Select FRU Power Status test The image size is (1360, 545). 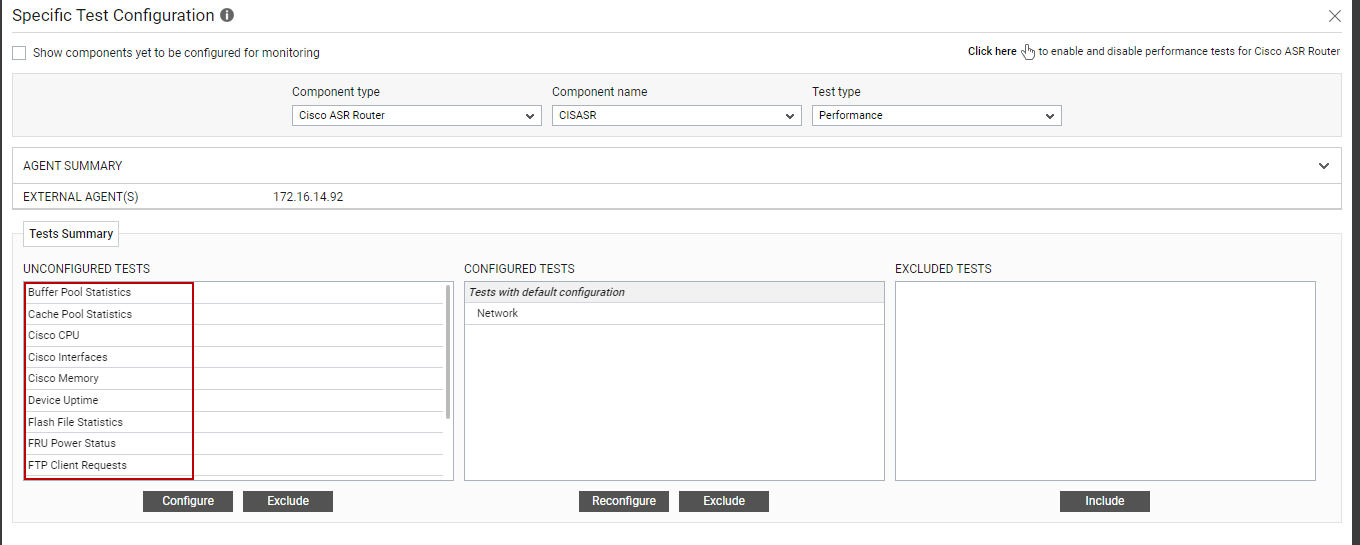point(235,443)
